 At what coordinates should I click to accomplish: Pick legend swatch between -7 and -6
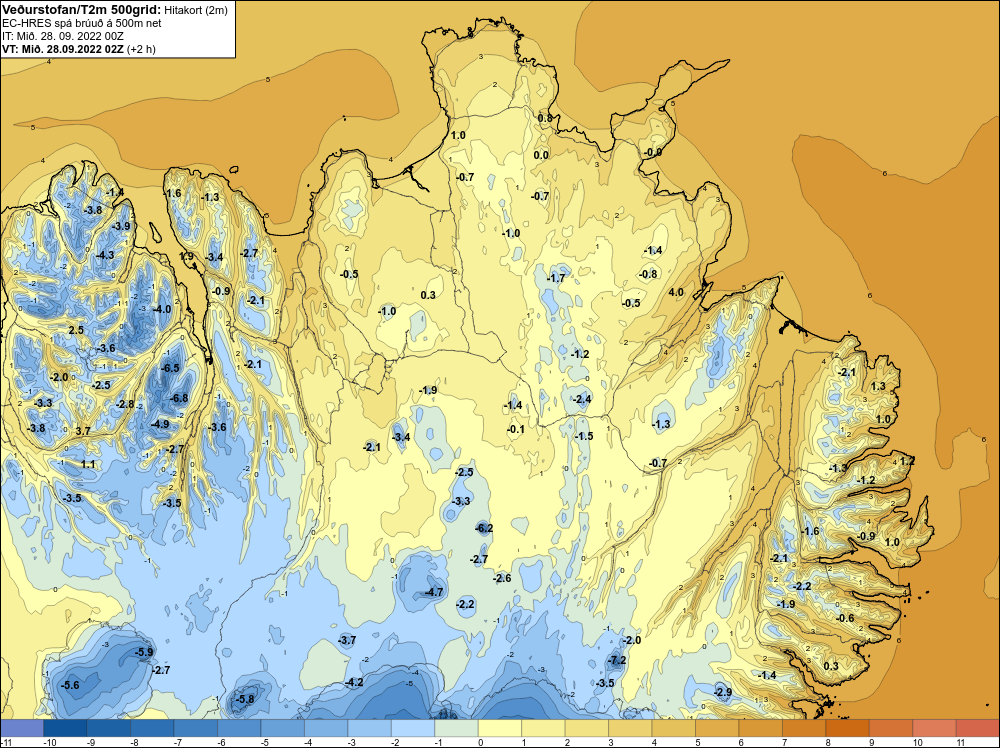pyautogui.click(x=195, y=728)
